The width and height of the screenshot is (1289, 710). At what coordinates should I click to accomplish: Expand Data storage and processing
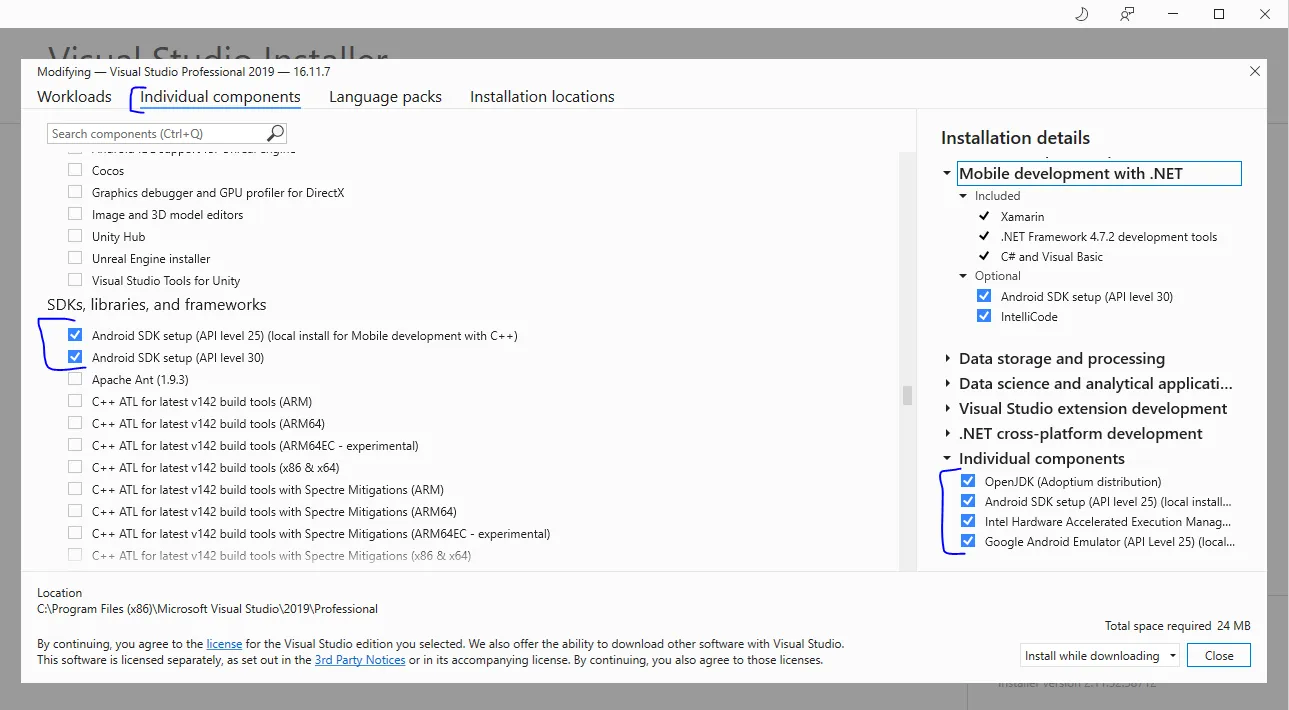pos(947,359)
